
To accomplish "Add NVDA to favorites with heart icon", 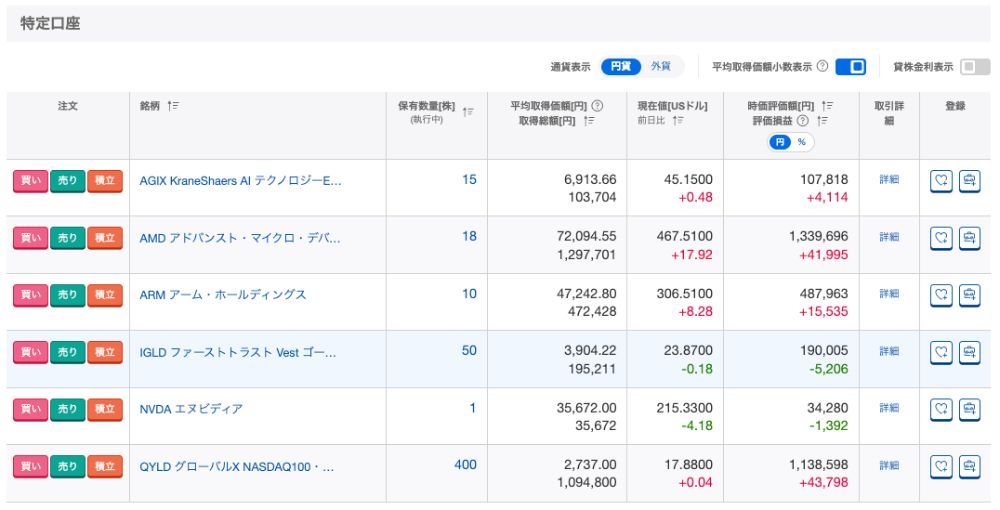I will (x=941, y=409).
